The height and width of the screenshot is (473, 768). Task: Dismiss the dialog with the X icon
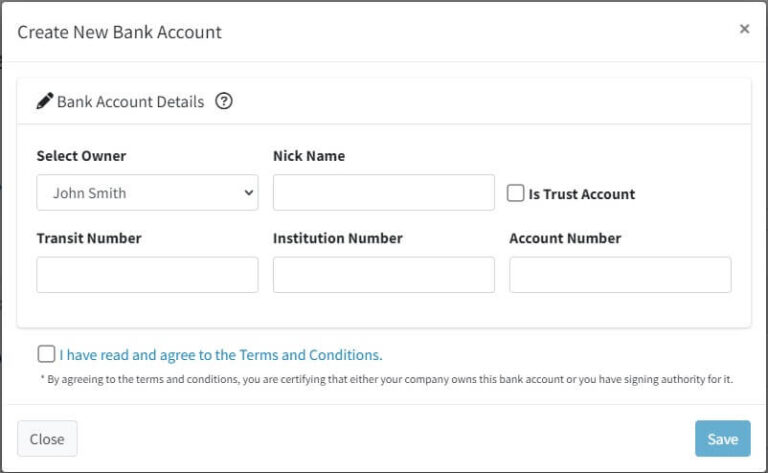744,29
